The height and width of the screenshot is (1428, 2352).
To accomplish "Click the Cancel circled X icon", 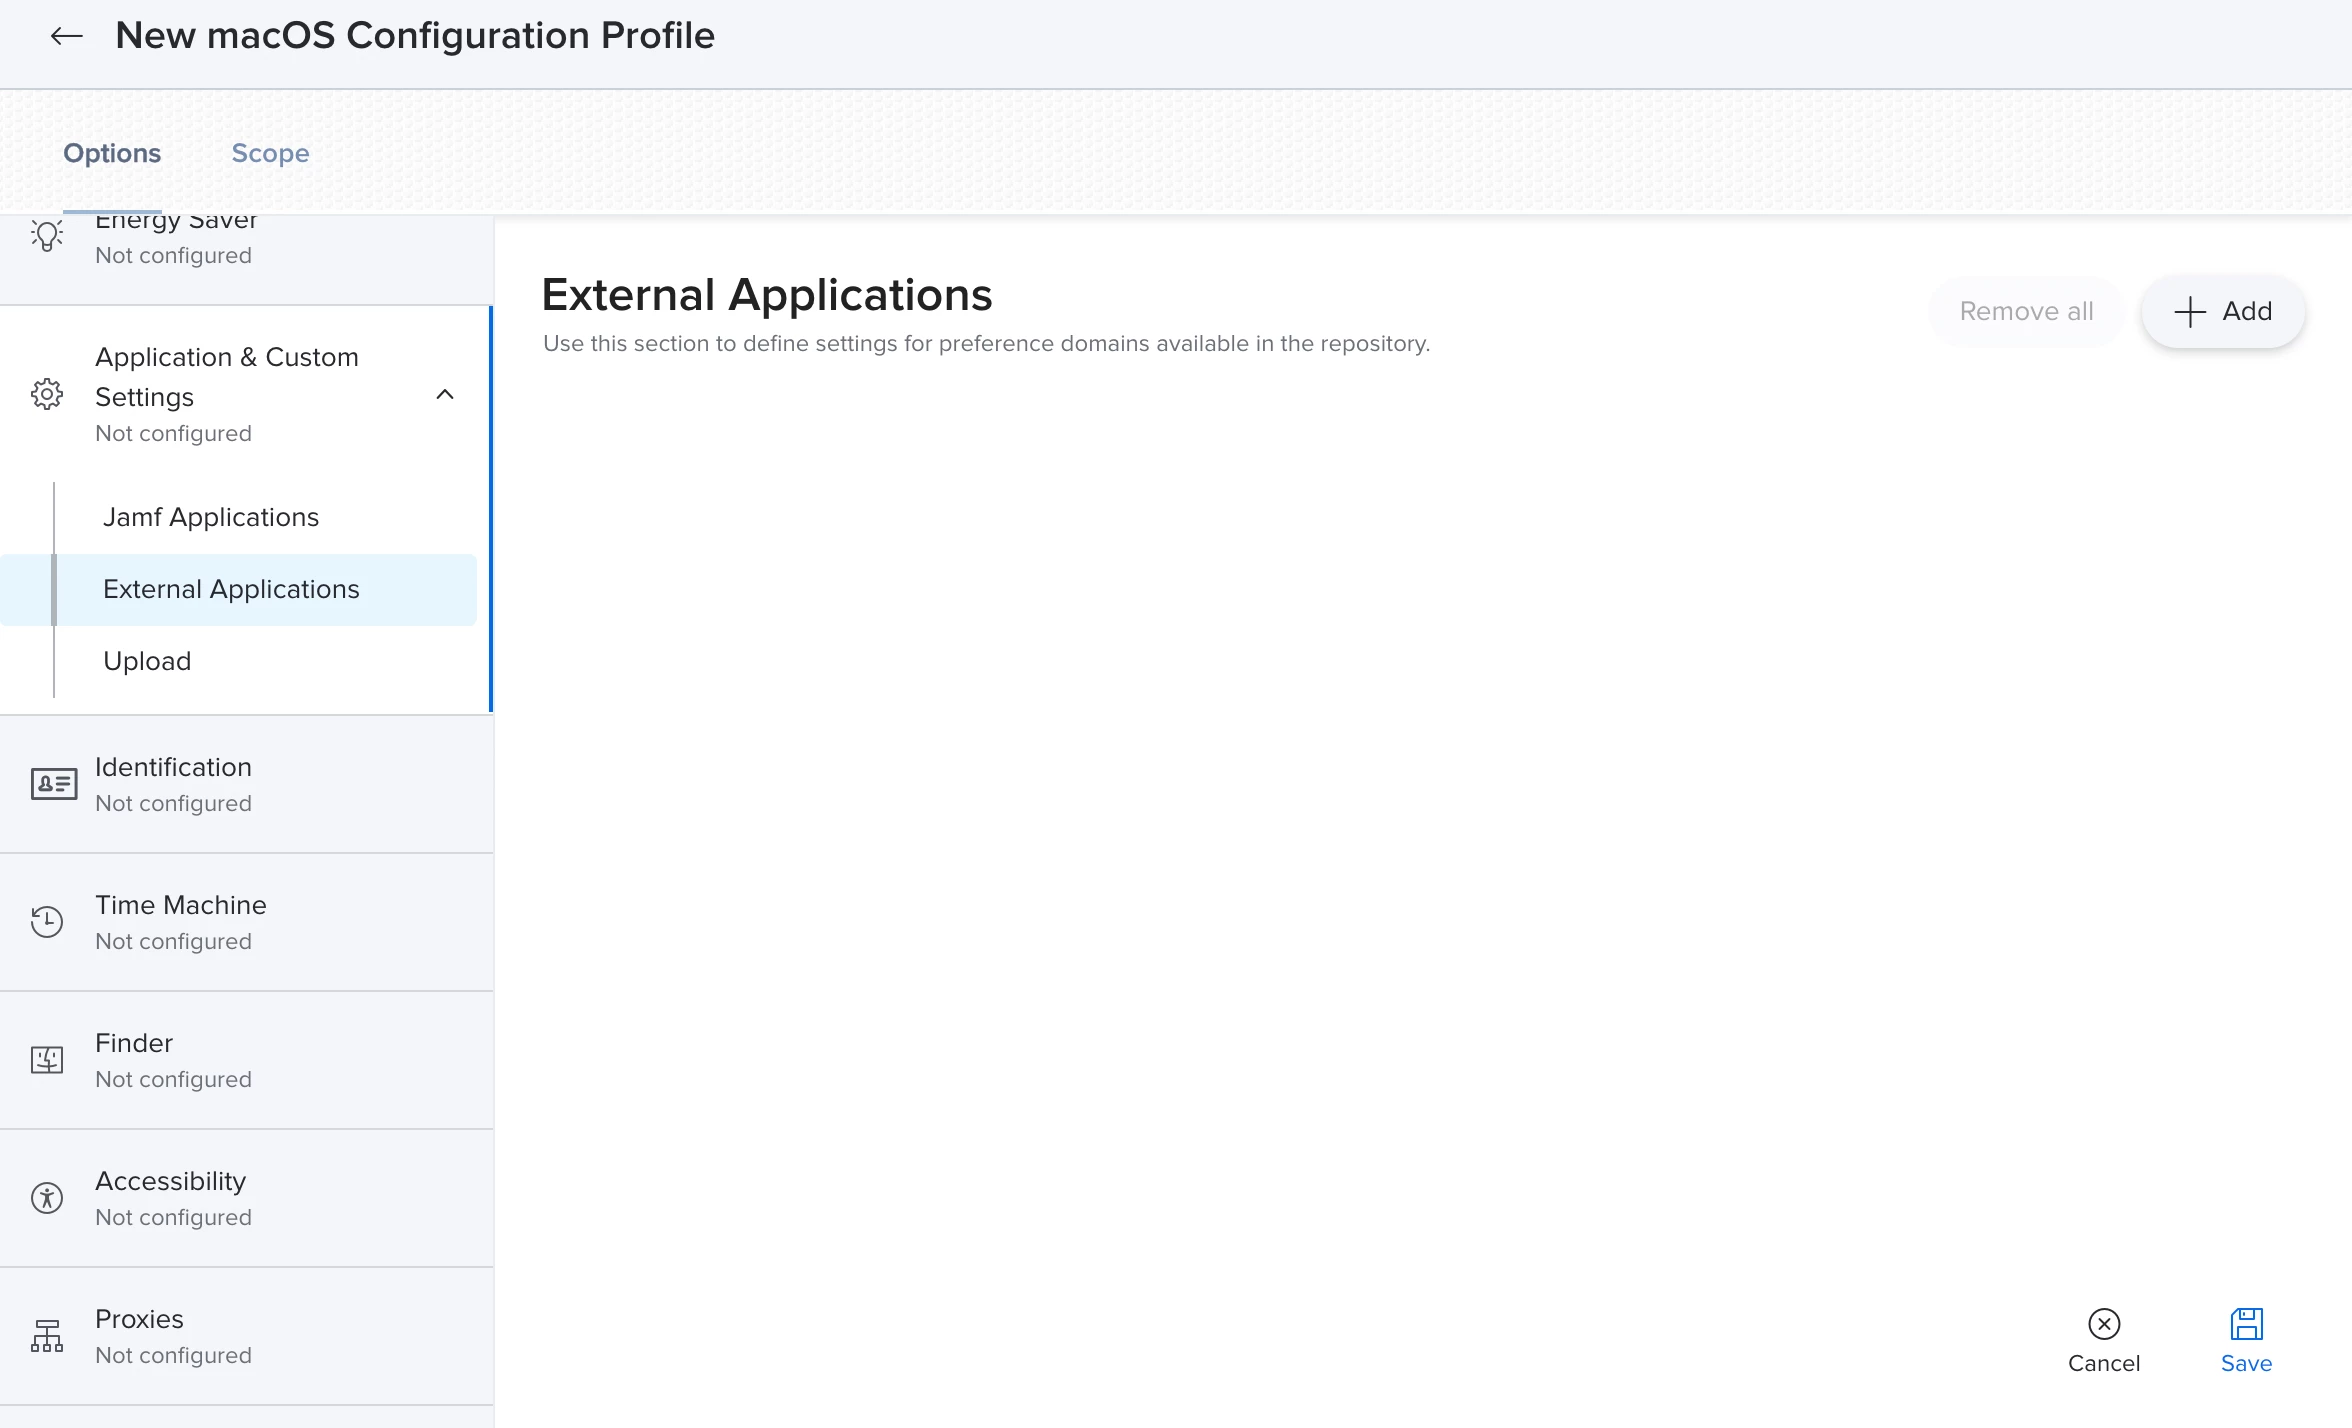I will pyautogui.click(x=2104, y=1324).
